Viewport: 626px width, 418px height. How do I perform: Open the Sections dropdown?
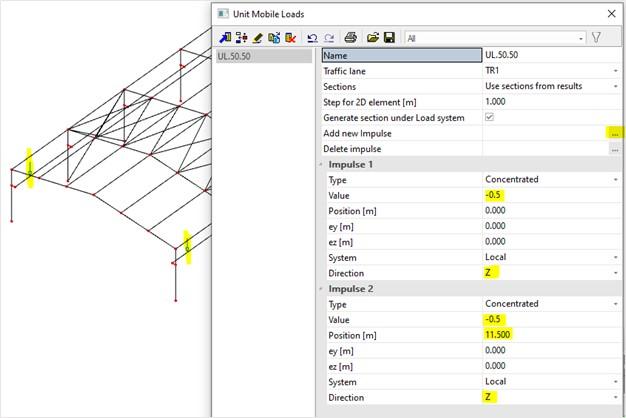click(614, 87)
